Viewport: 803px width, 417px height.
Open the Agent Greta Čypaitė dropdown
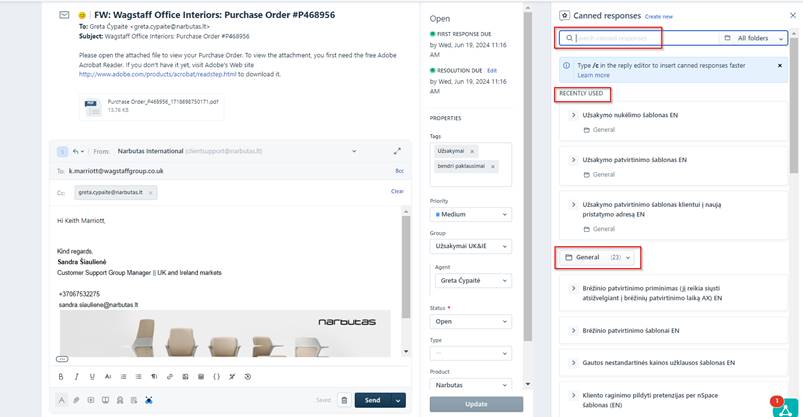[473, 281]
